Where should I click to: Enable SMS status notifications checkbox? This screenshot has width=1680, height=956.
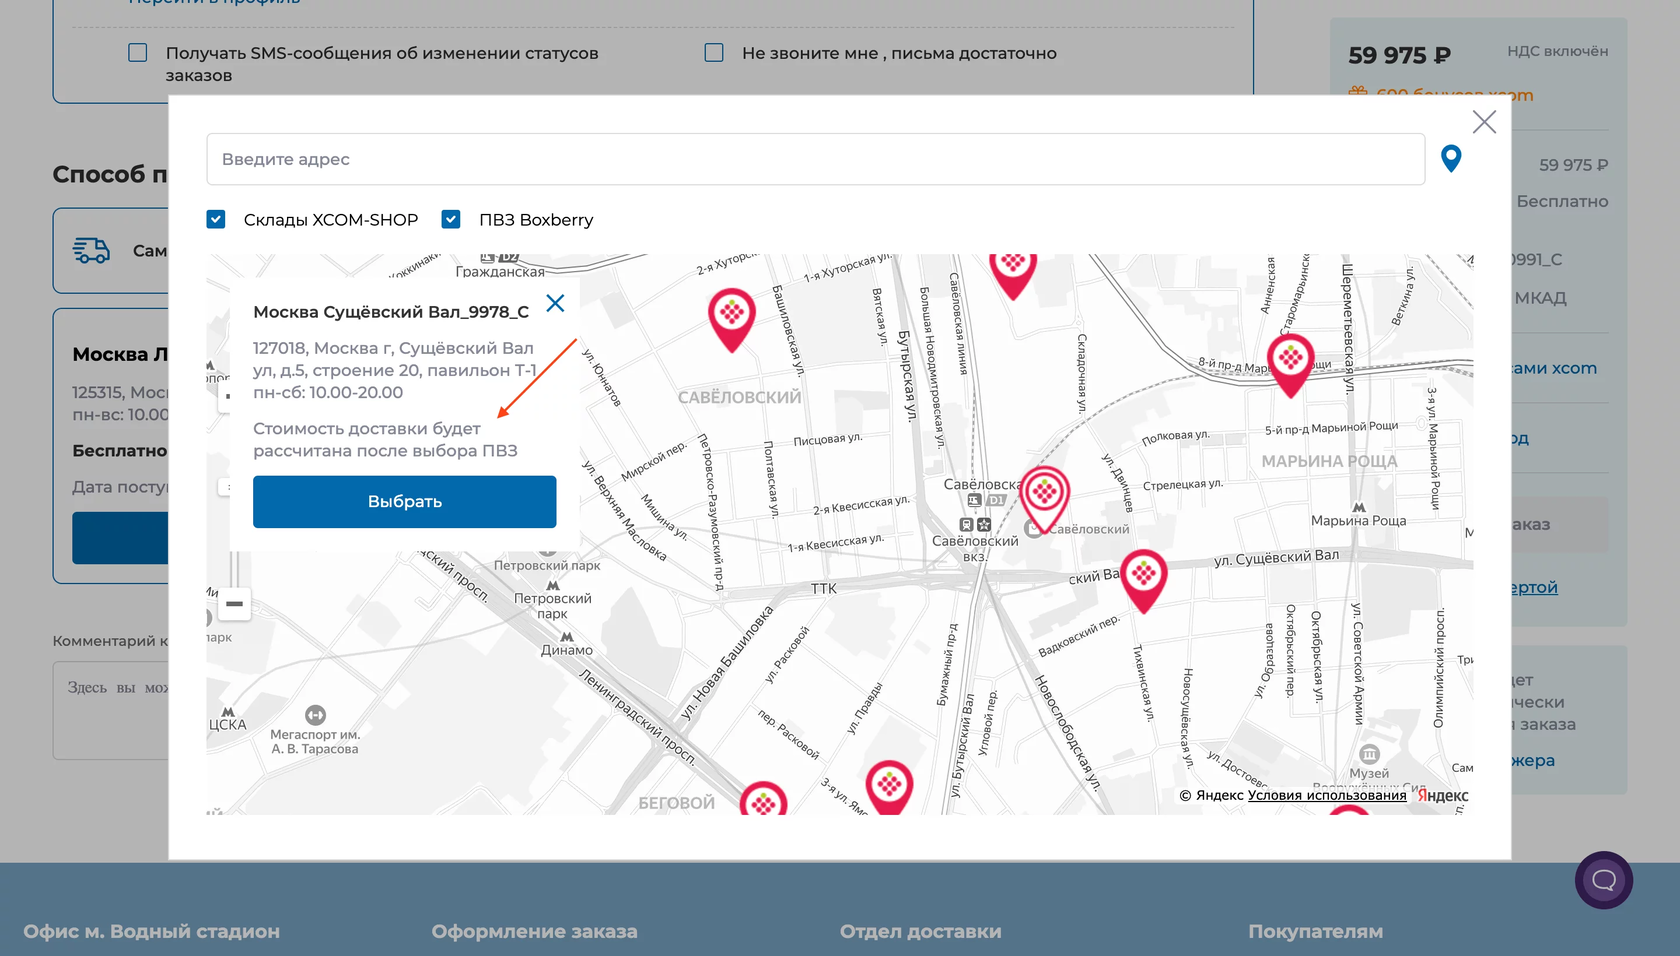(138, 53)
